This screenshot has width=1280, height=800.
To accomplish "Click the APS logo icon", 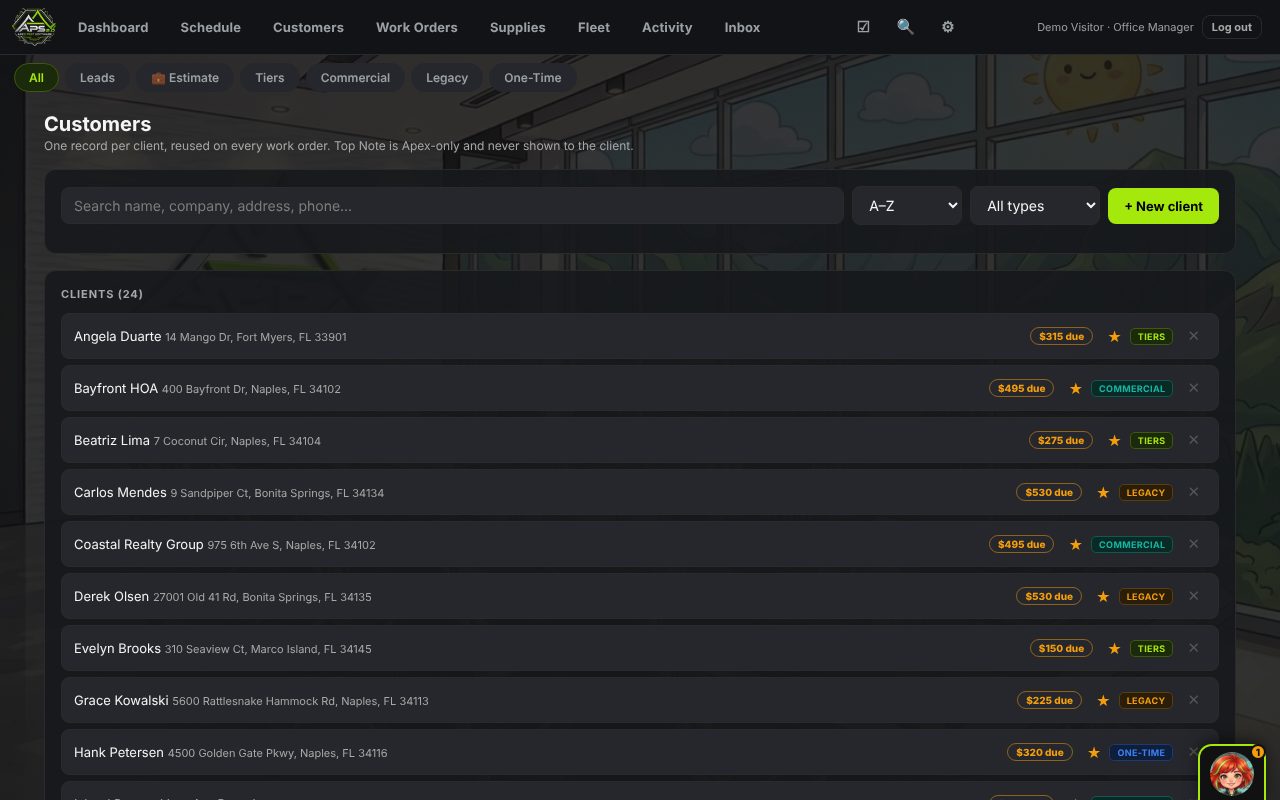I will pos(34,27).
